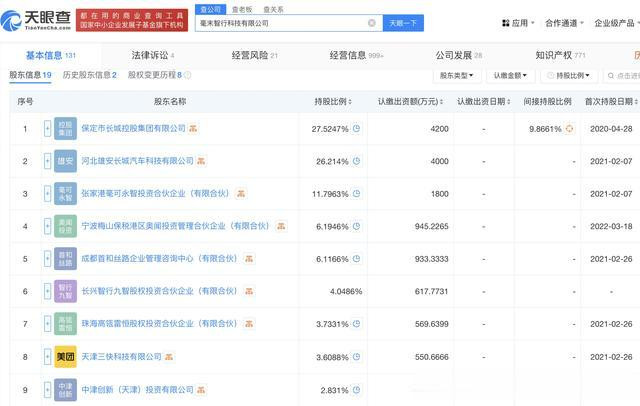Open history chart icon beside 3.6088%
This screenshot has height=406, width=640.
pyautogui.click(x=356, y=357)
